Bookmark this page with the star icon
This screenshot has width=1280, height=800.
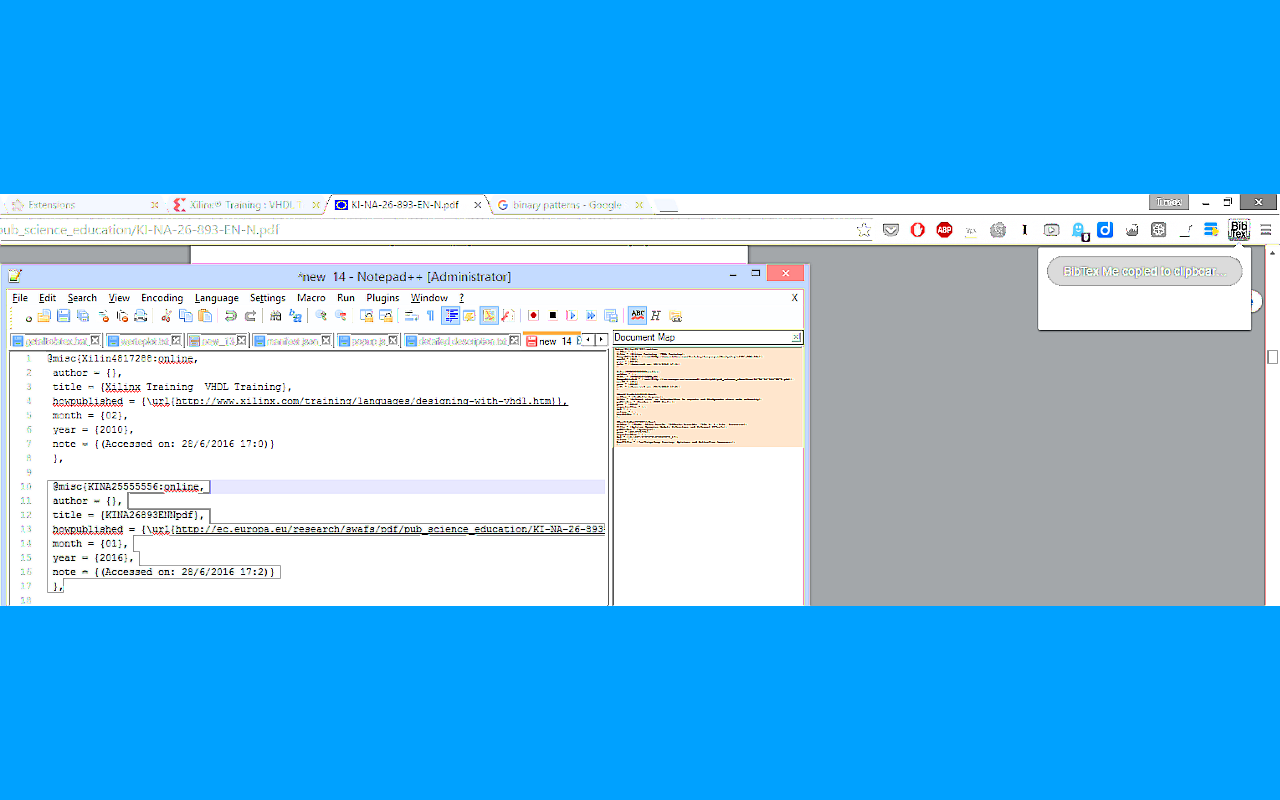tap(864, 230)
